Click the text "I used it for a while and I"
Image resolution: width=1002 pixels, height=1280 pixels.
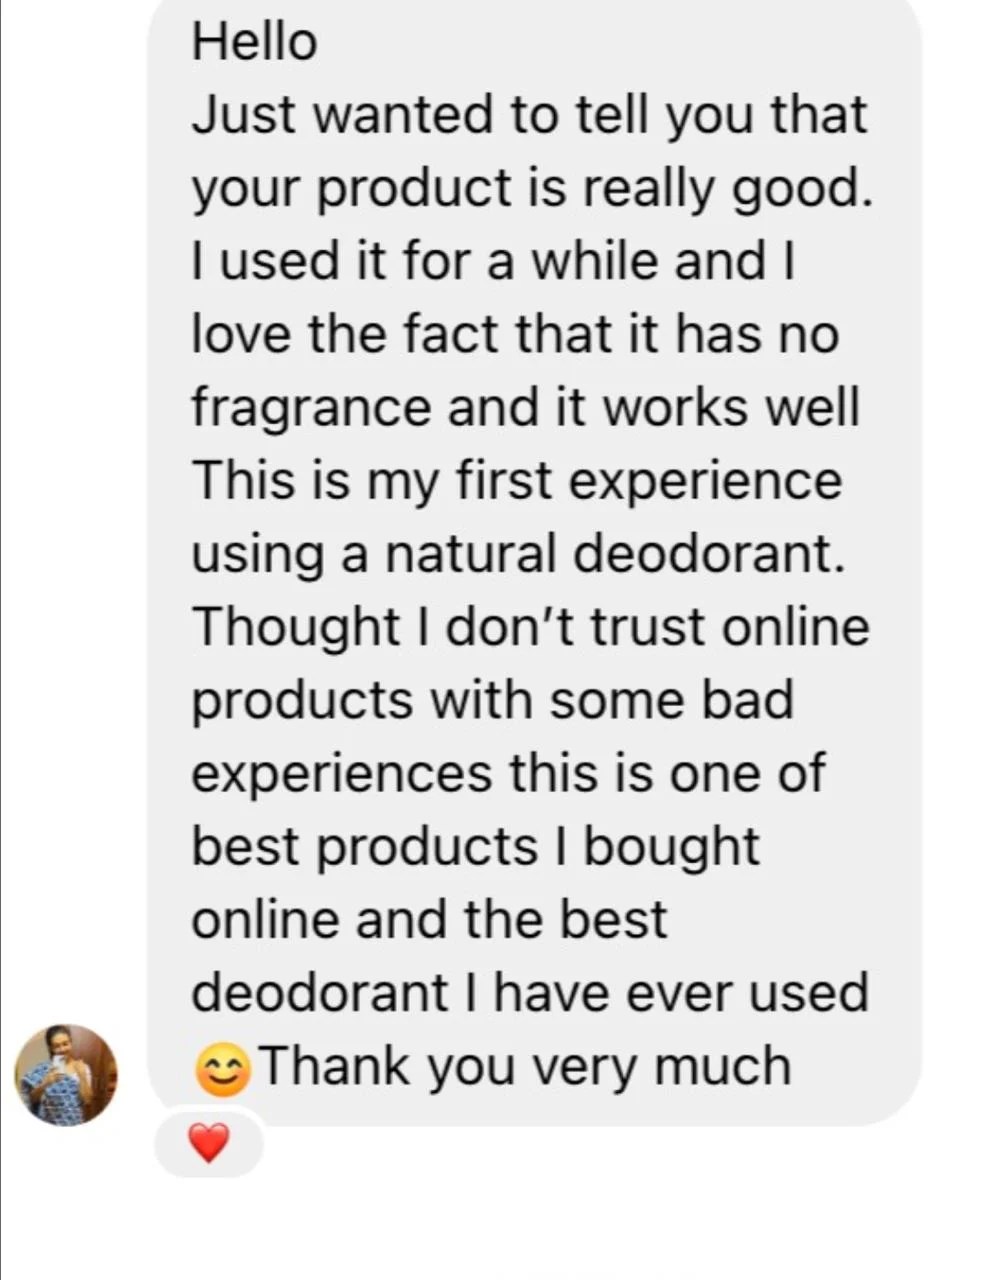tap(493, 262)
